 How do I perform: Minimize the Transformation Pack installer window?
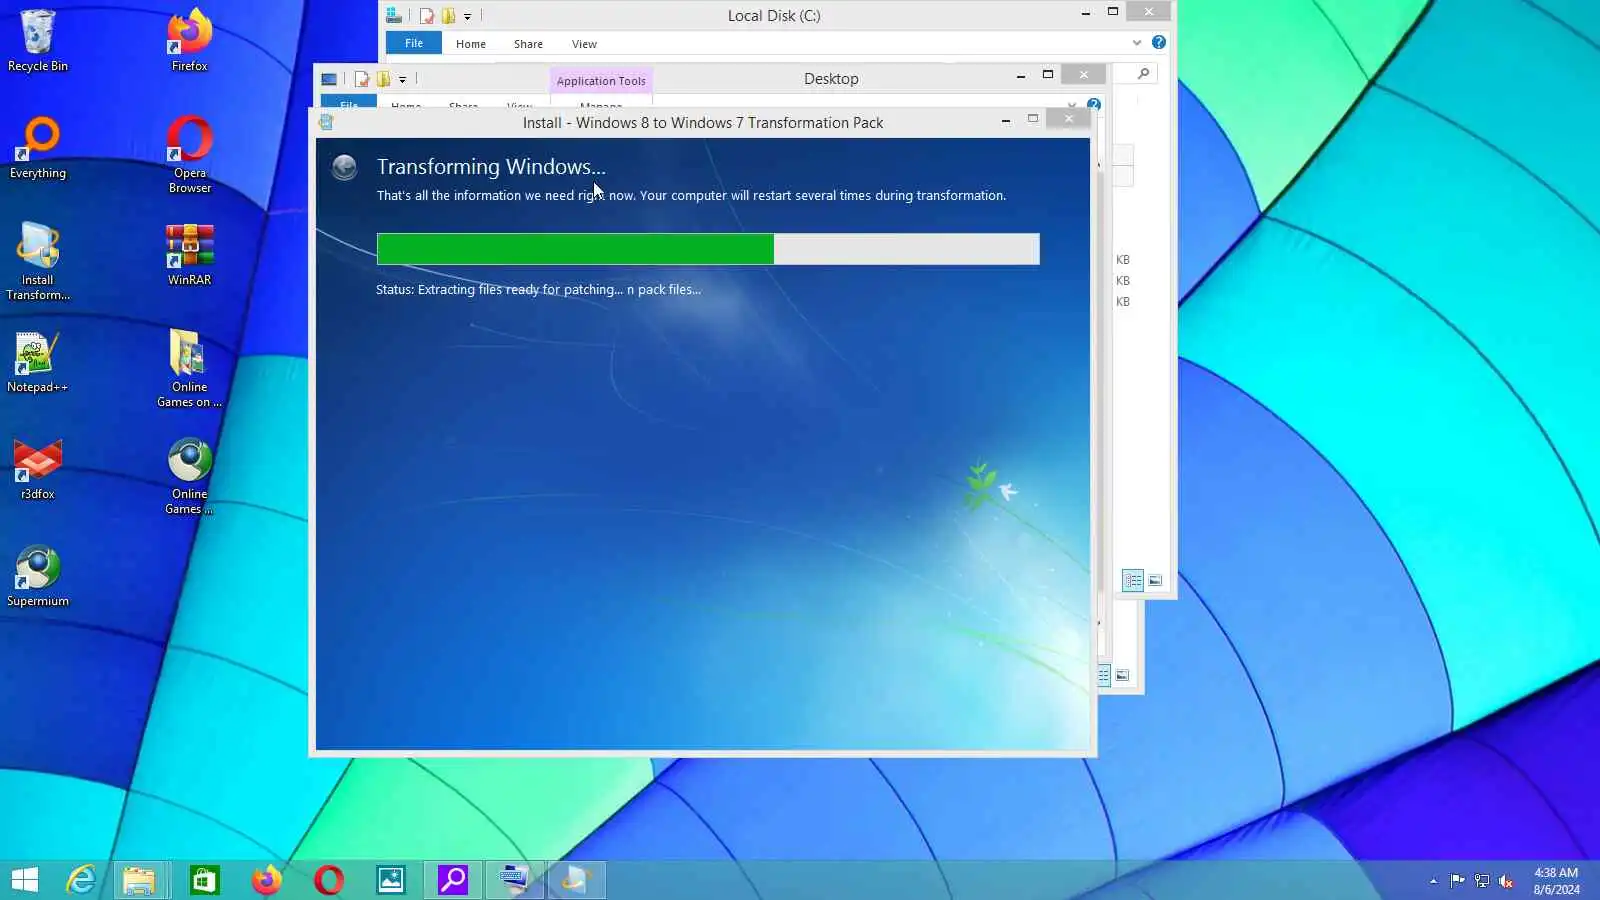1005,120
